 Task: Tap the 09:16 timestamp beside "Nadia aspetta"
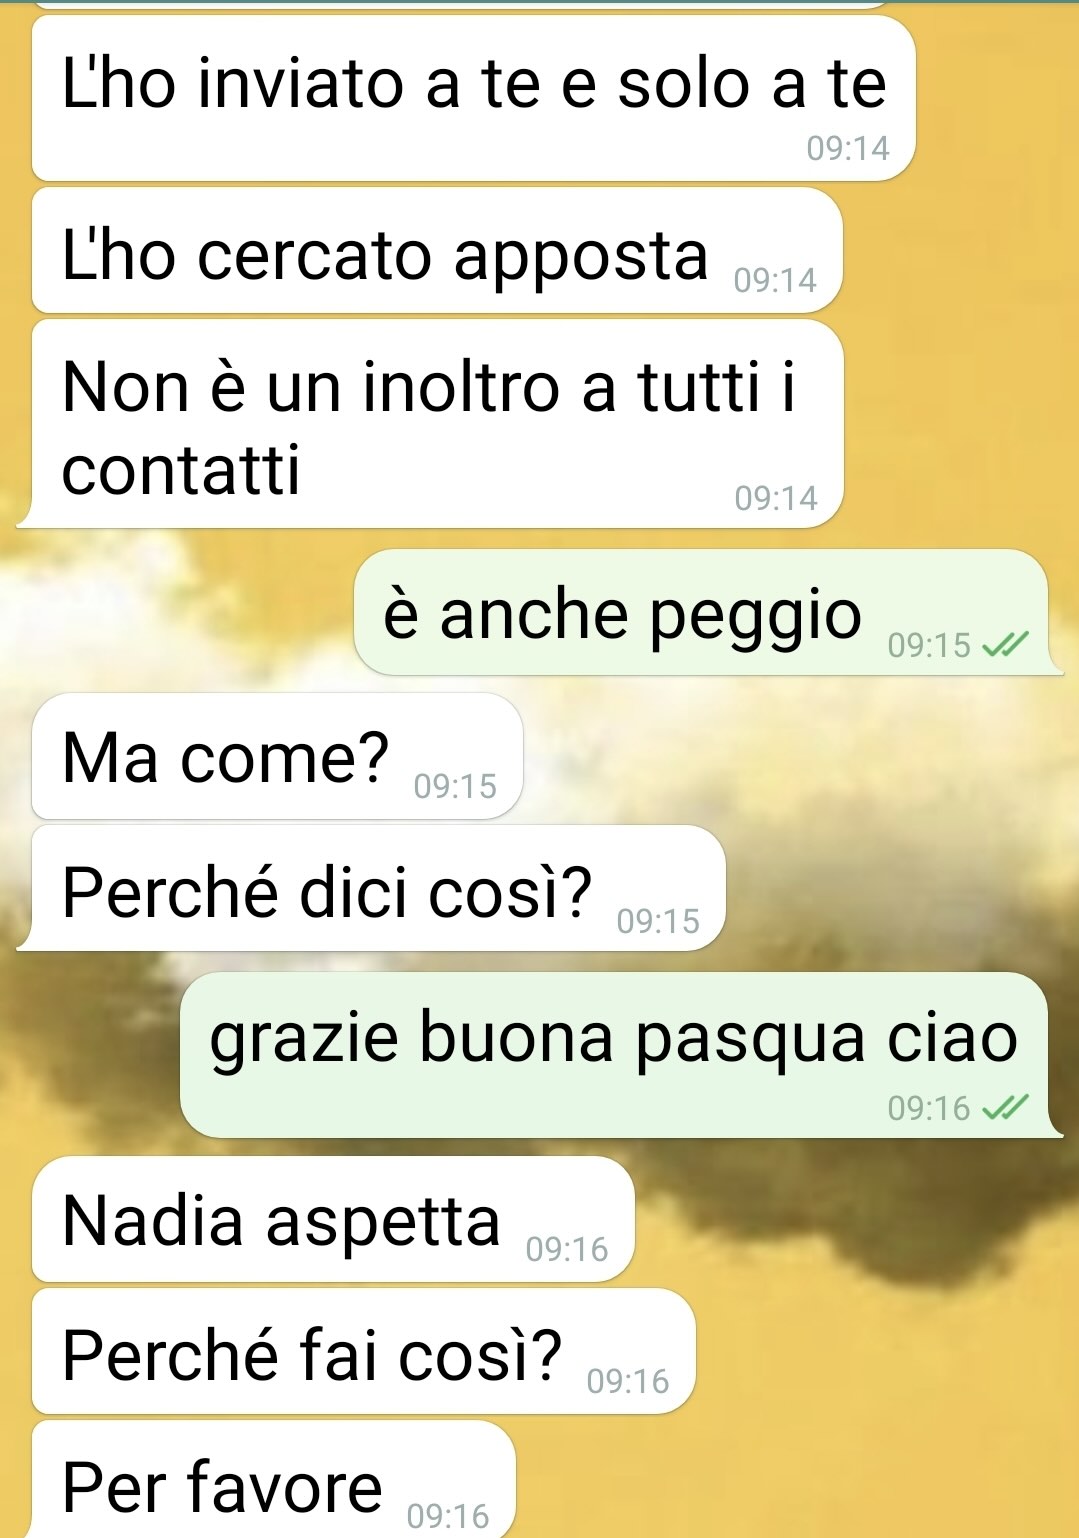pos(567,1249)
